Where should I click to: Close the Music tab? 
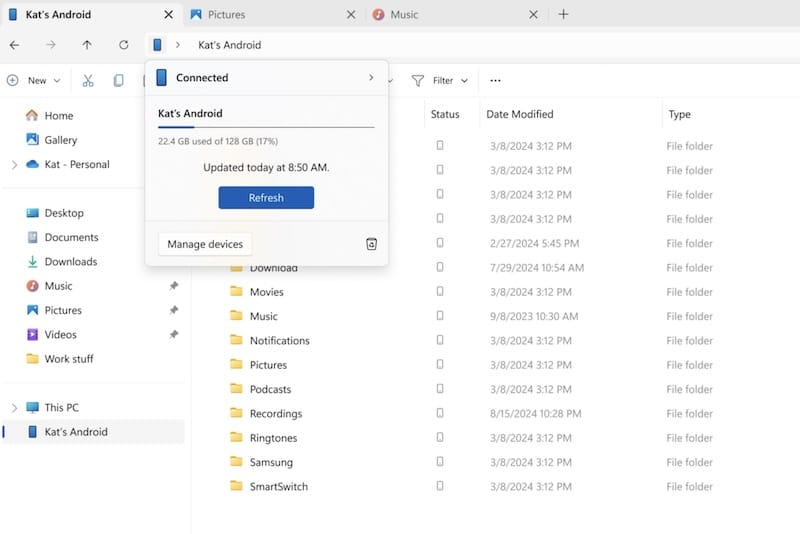533,15
